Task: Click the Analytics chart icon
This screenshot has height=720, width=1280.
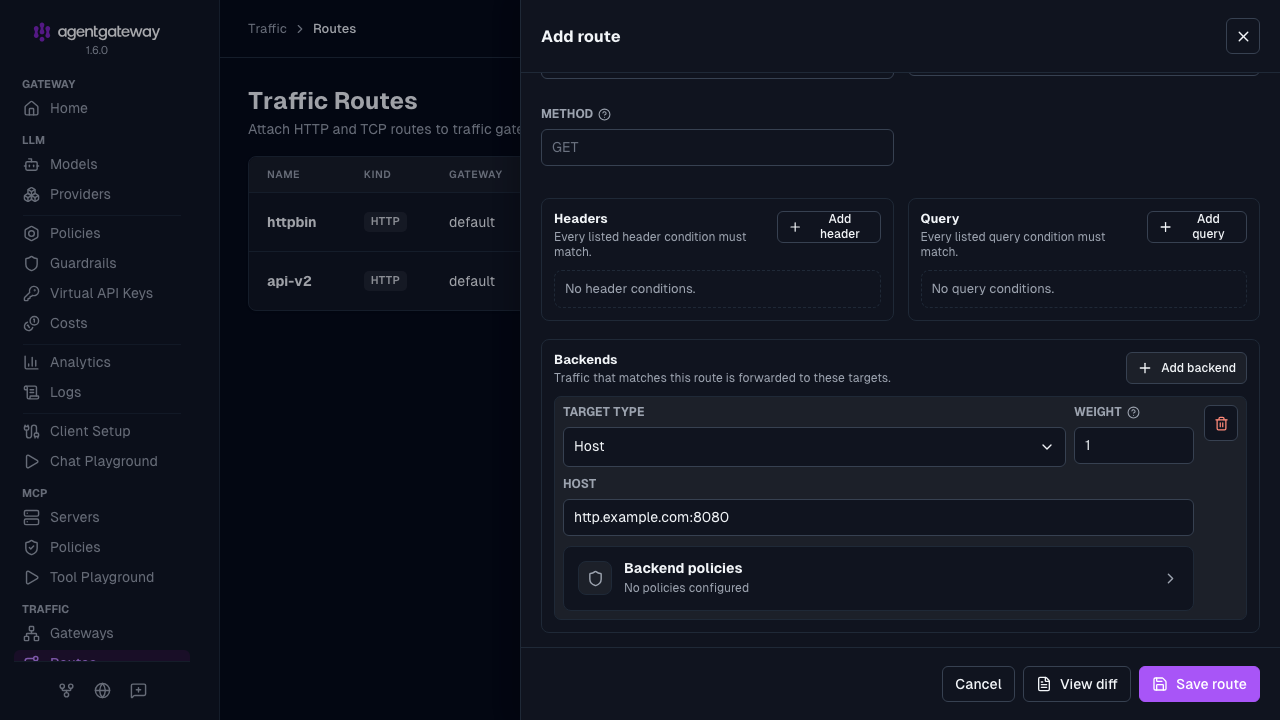Action: pyautogui.click(x=32, y=362)
